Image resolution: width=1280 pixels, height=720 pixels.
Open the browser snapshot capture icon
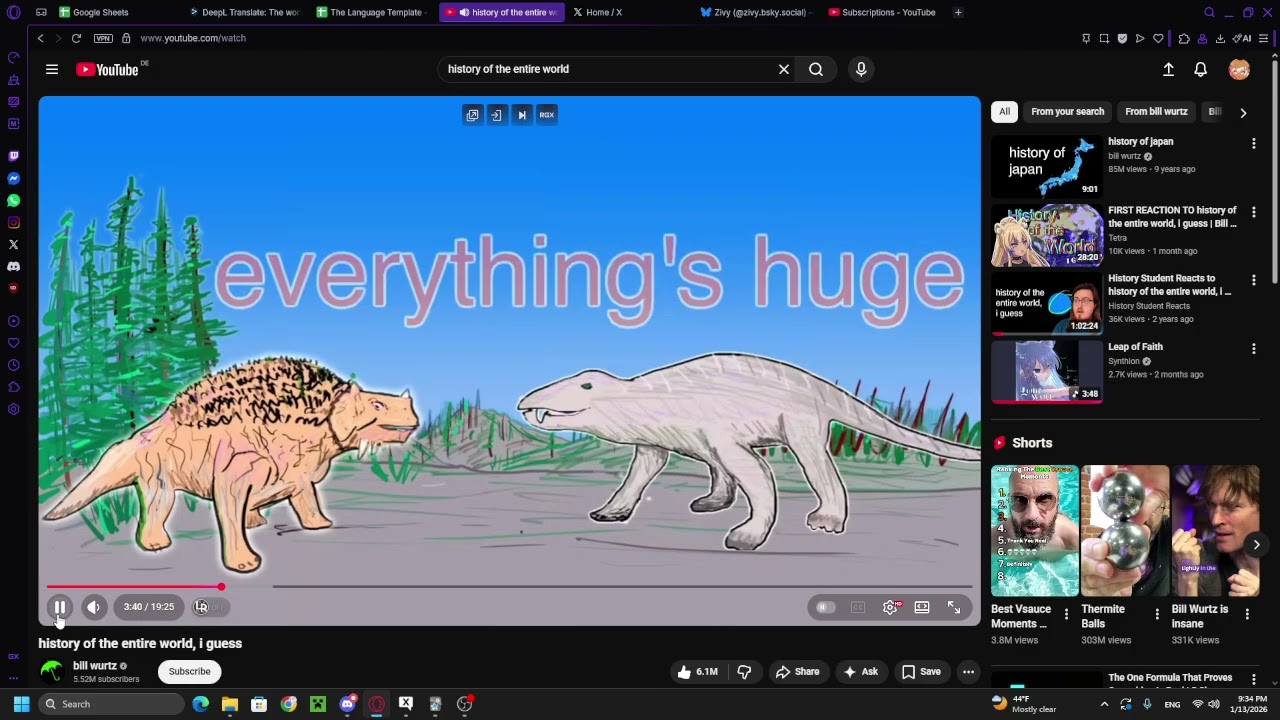(1104, 38)
